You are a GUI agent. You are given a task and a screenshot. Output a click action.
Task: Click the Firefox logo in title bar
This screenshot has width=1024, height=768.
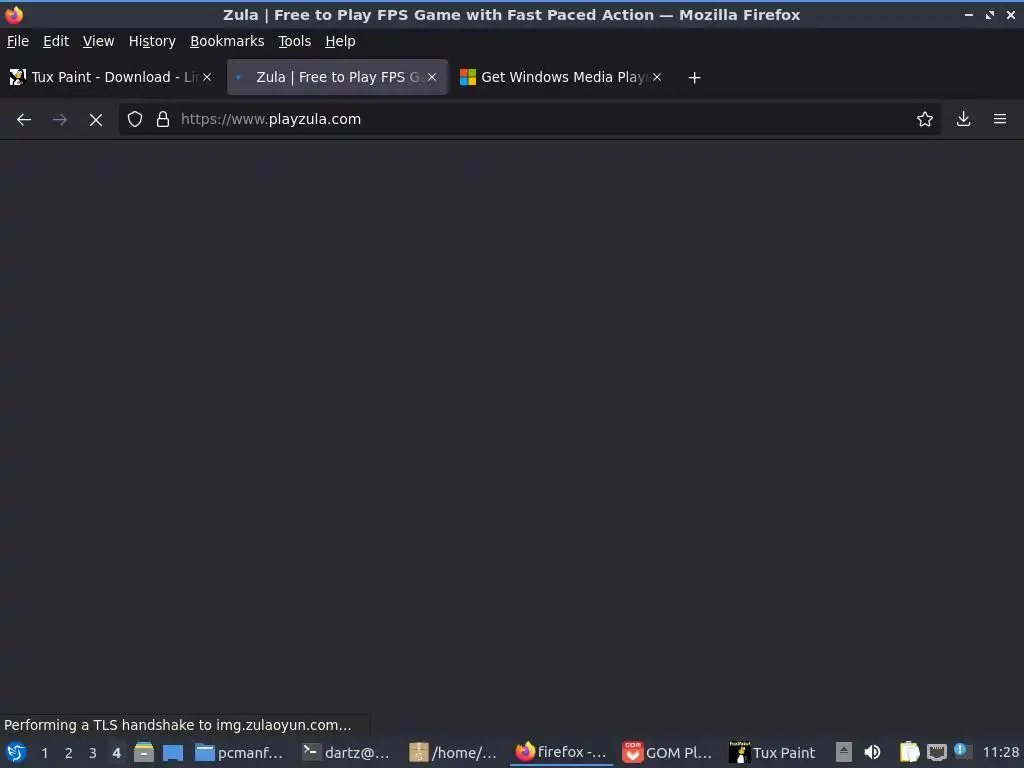click(14, 14)
